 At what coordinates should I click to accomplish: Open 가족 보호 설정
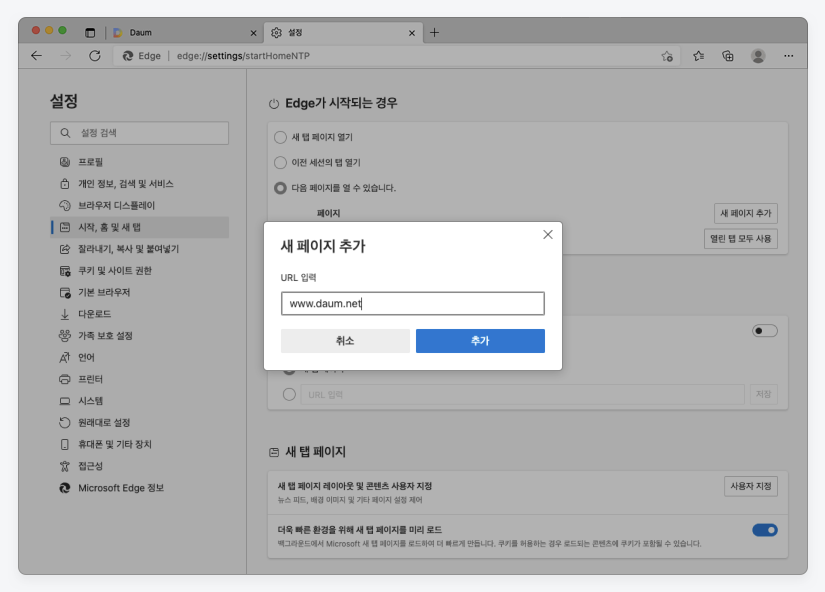click(x=139, y=336)
